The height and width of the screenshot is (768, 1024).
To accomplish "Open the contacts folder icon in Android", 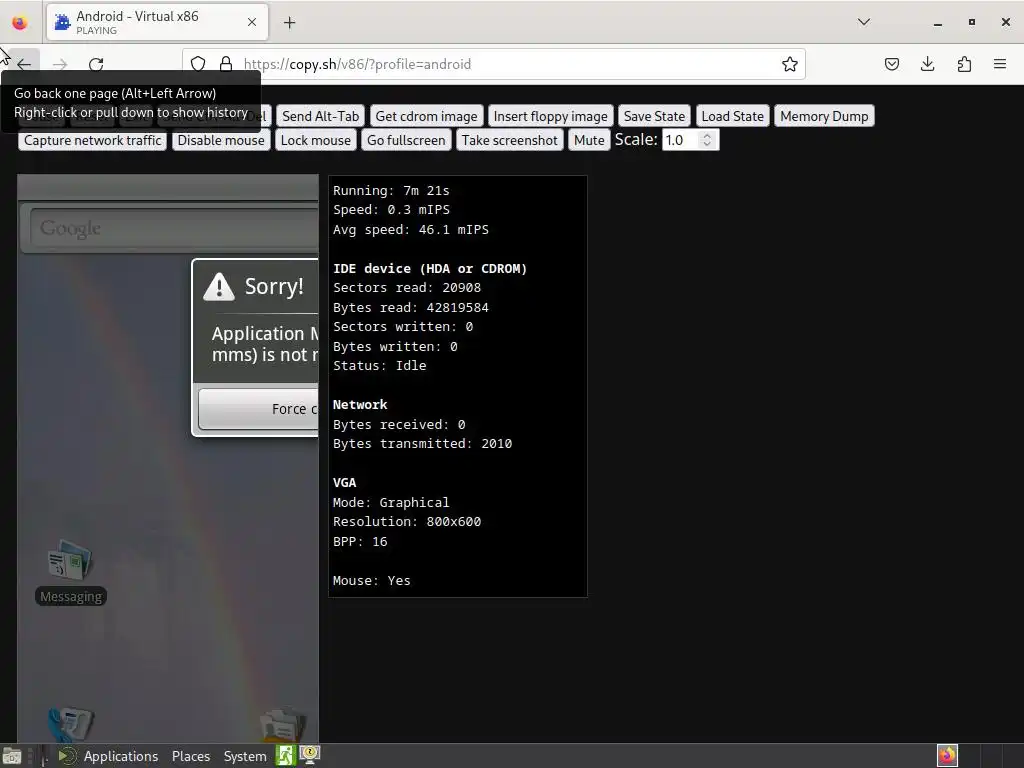I will coord(283,725).
